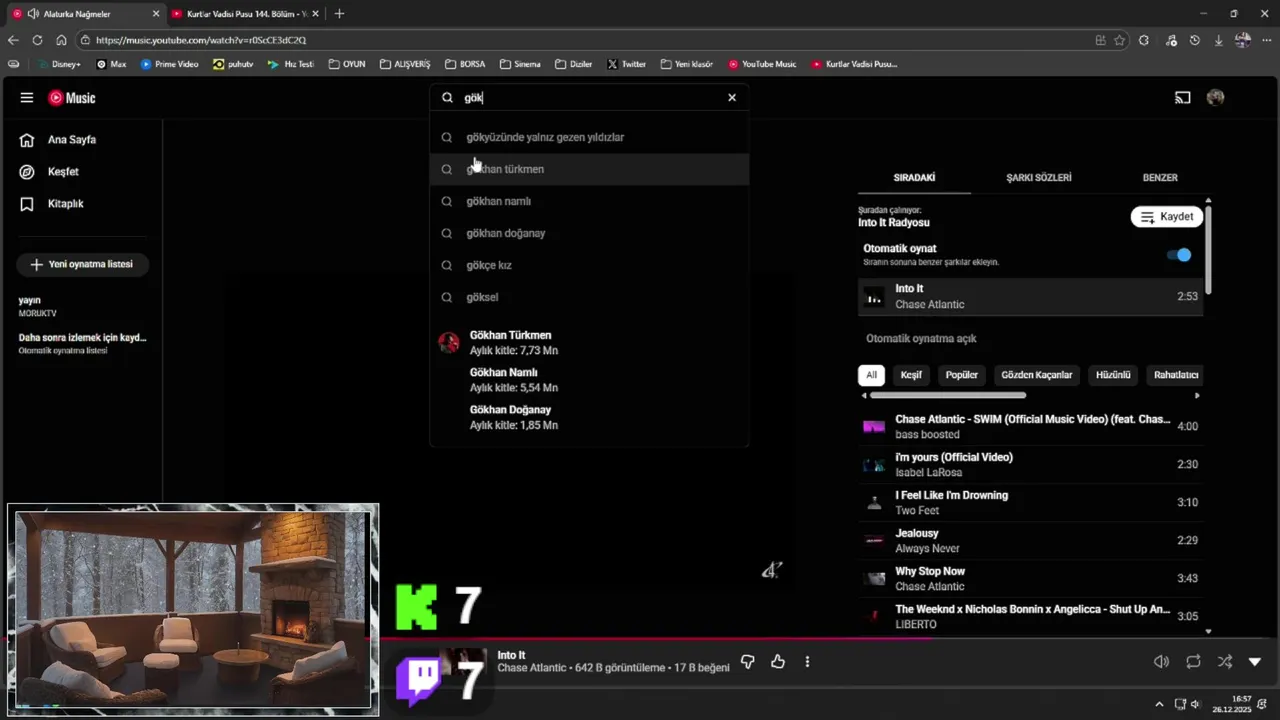Viewport: 1280px width, 720px height.
Task: Dislike the current song 'Into It'
Action: [747, 662]
